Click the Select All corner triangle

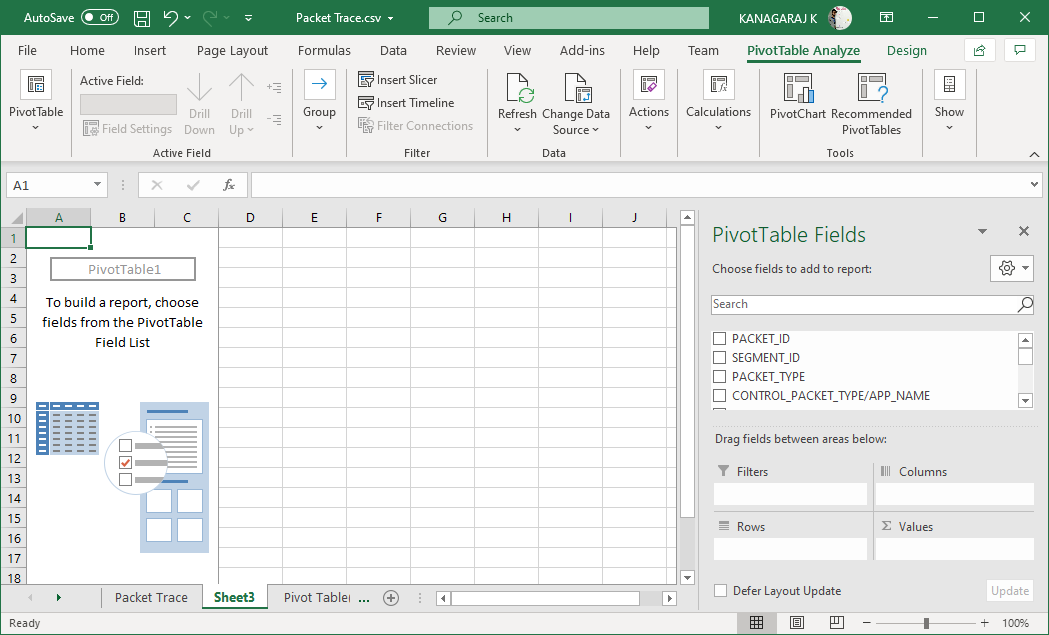coord(17,218)
